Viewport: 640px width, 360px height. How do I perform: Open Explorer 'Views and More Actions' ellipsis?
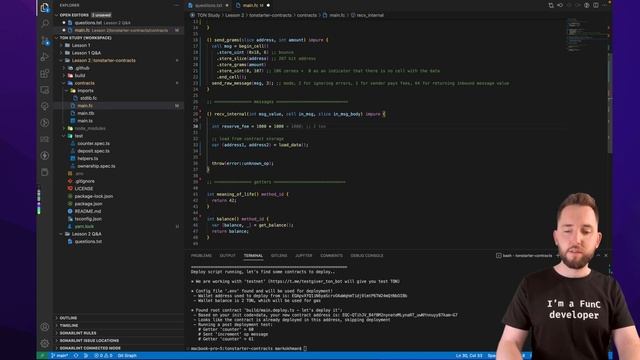pyautogui.click(x=177, y=5)
